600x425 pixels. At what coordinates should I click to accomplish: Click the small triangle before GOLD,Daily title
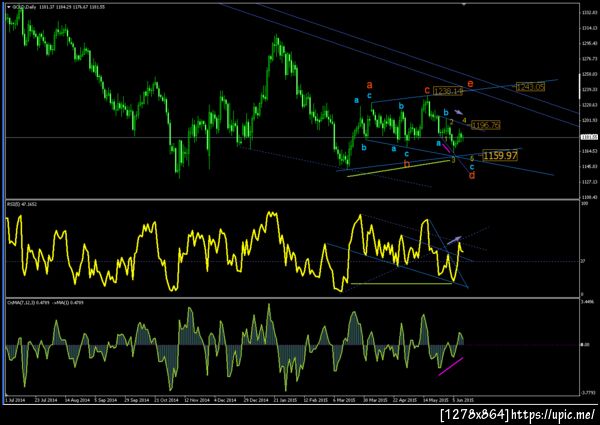coord(9,7)
